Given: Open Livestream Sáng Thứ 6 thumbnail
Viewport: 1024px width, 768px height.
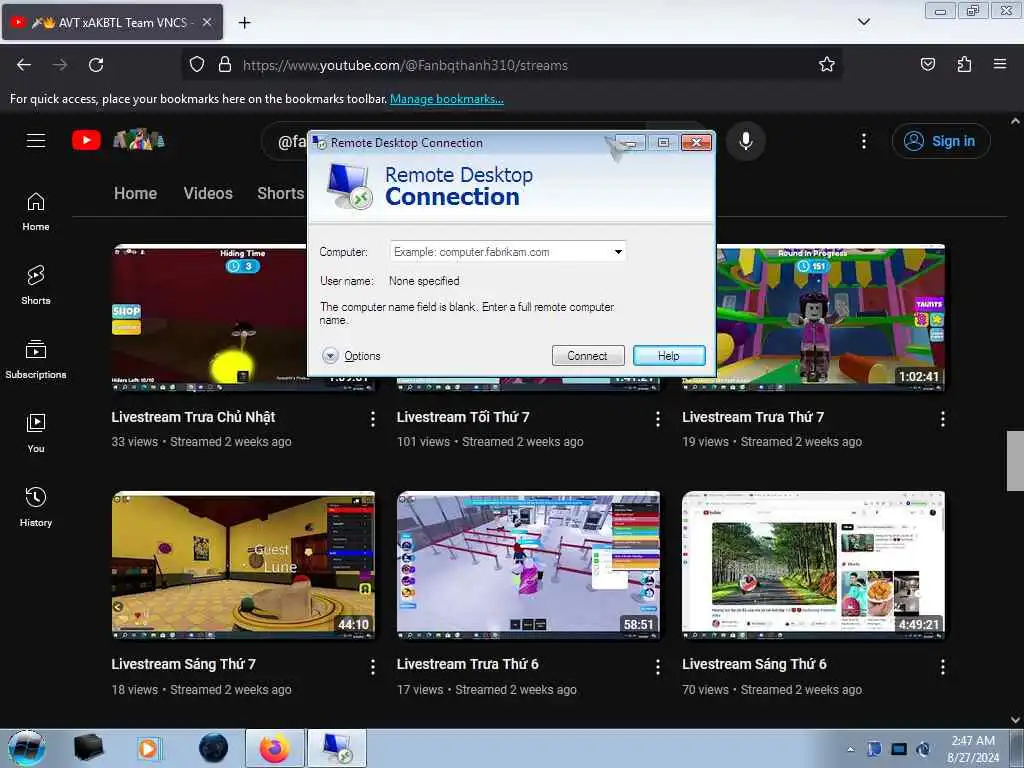Looking at the screenshot, I should pos(813,565).
